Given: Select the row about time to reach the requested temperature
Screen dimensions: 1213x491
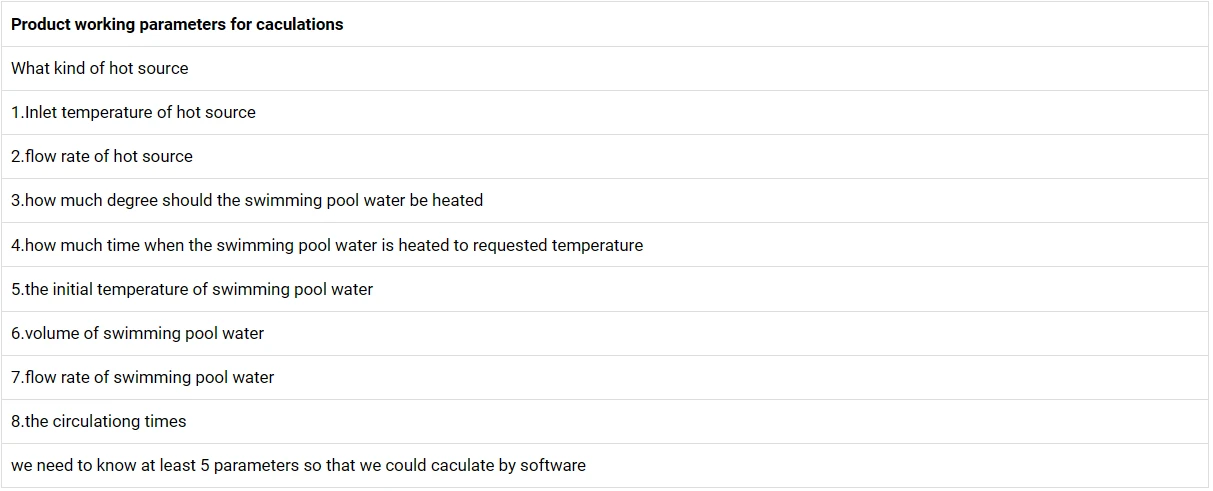Looking at the screenshot, I should tap(605, 245).
